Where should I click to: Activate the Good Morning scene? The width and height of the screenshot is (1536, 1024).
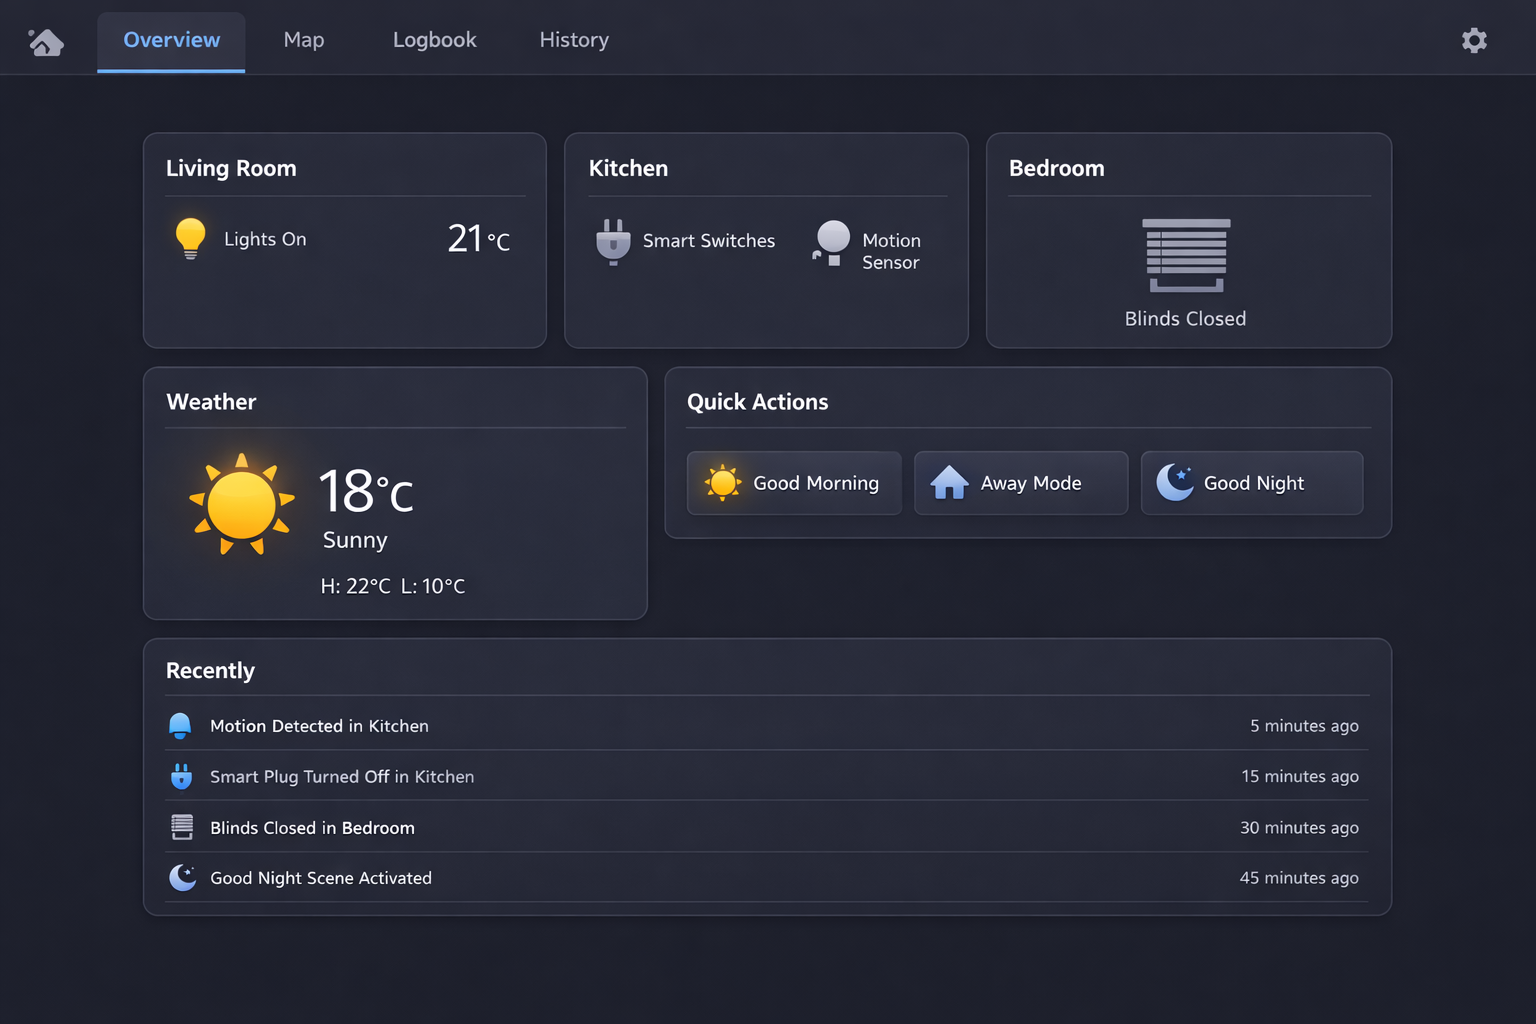(x=793, y=483)
